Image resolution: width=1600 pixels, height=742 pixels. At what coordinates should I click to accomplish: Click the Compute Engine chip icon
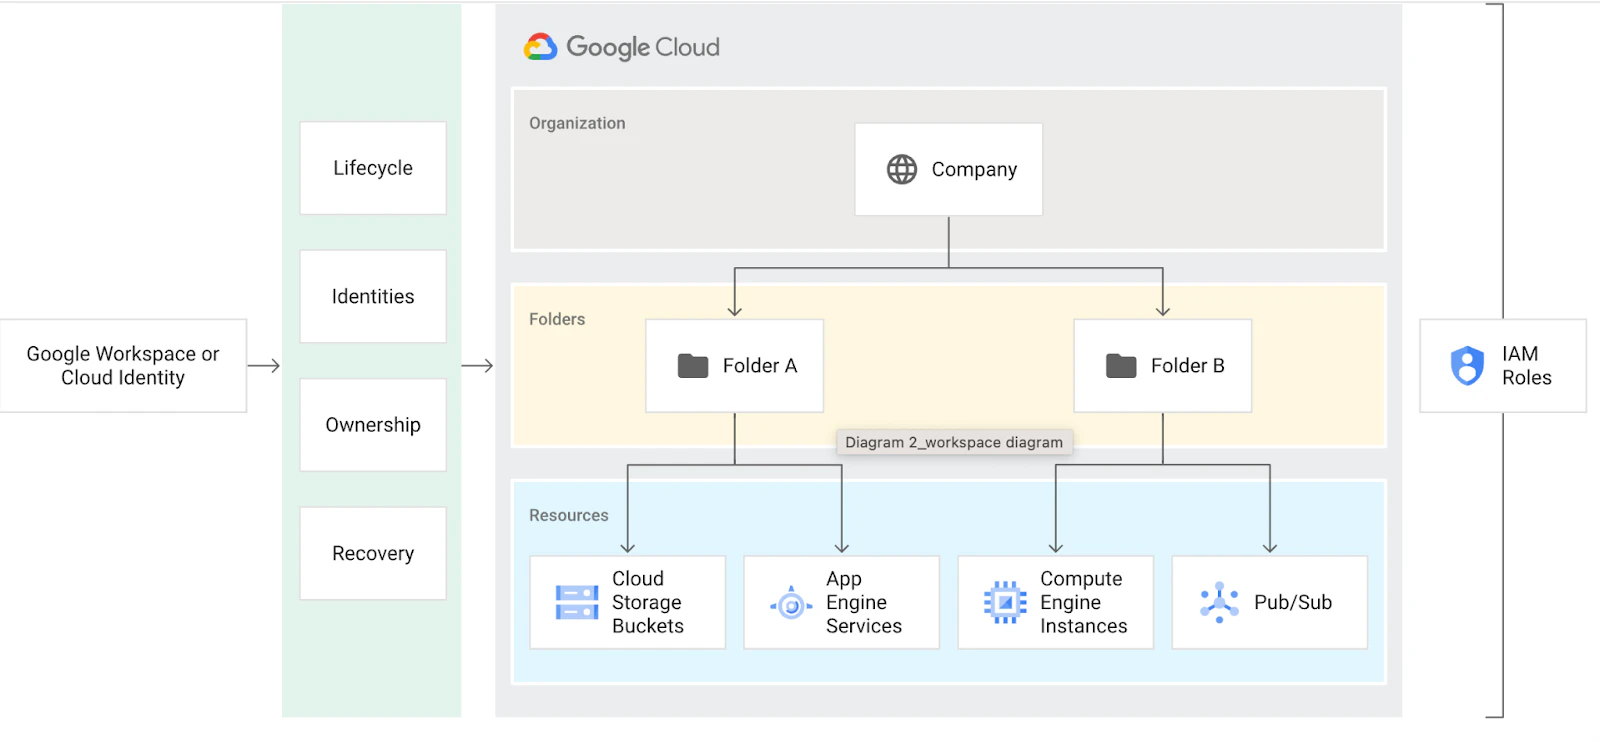pyautogui.click(x=1005, y=602)
